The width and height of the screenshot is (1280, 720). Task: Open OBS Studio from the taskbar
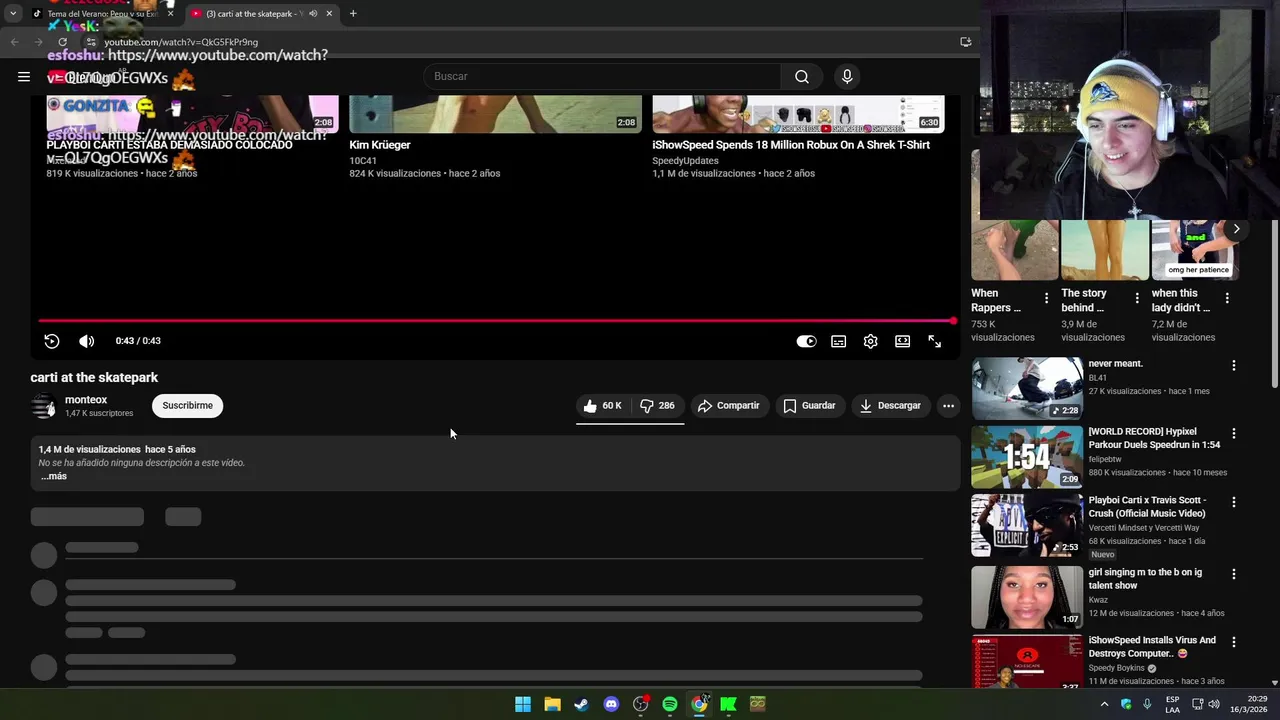click(640, 704)
